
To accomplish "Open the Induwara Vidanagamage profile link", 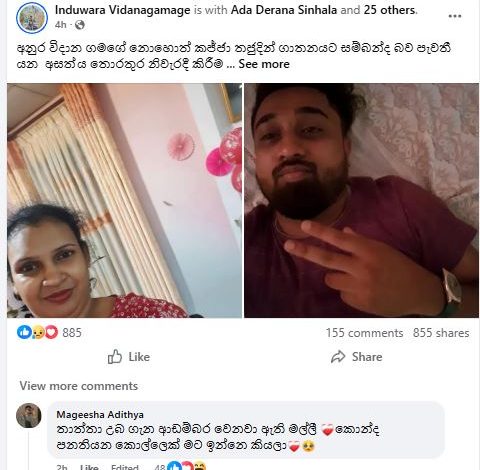I will click(x=123, y=10).
